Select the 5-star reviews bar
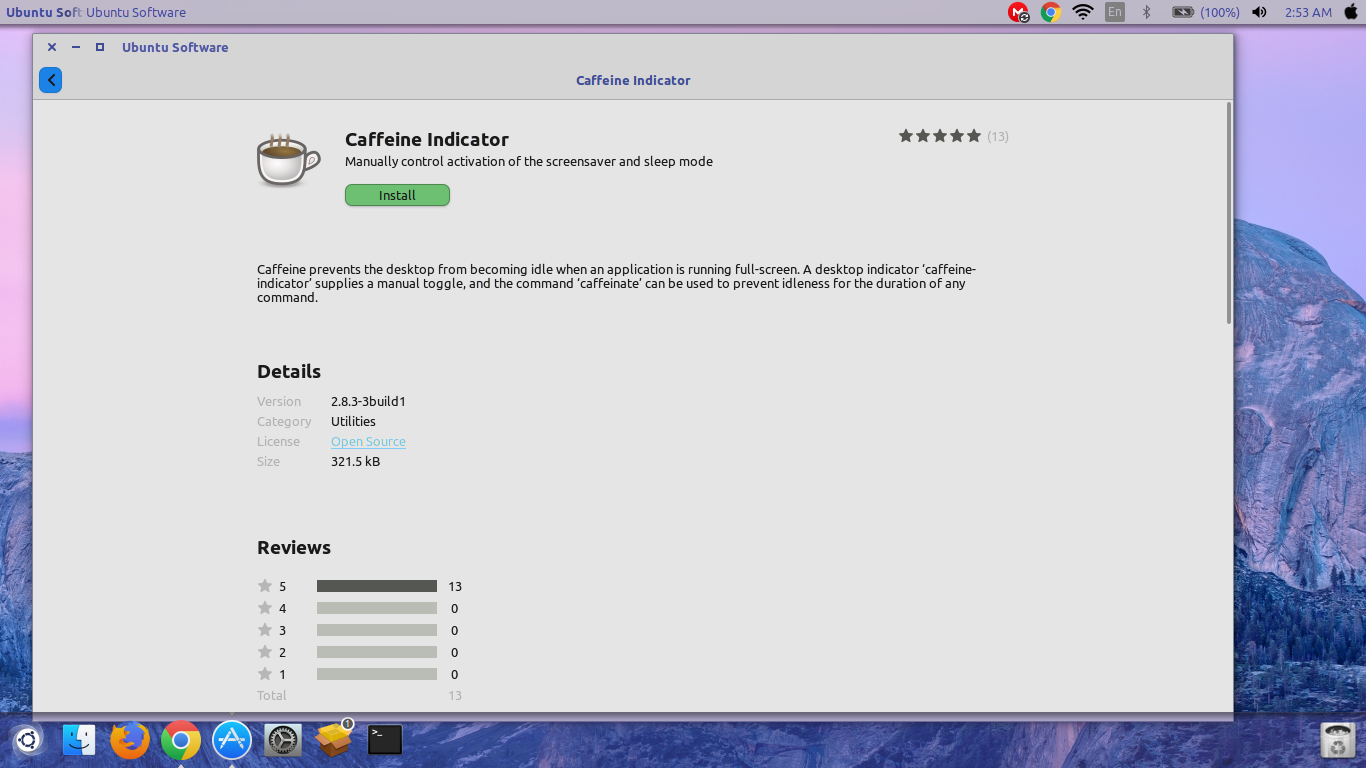The height and width of the screenshot is (768, 1366). point(377,586)
